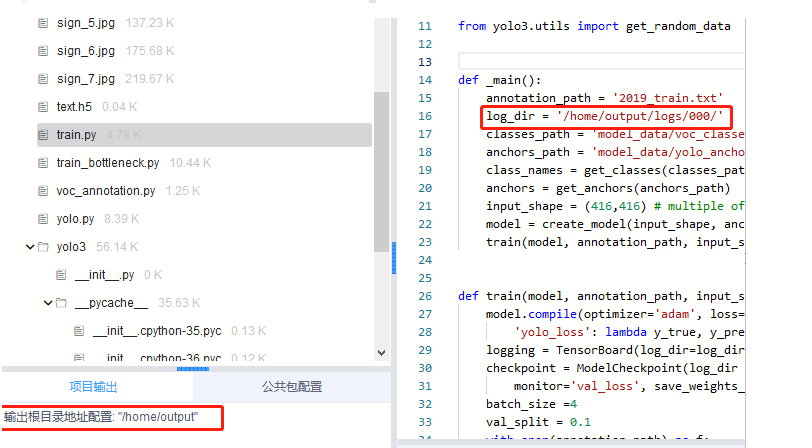Click the file icon beside train_bottleneck.py
Screen dimensions: 812x448
pos(43,163)
